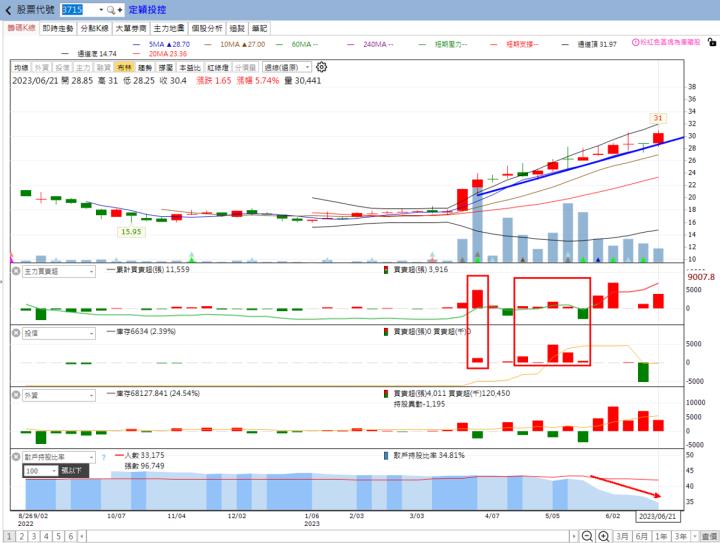This screenshot has height=543, width=720.
Task: Click the 定穎投控 stock name link
Action: [x=147, y=10]
